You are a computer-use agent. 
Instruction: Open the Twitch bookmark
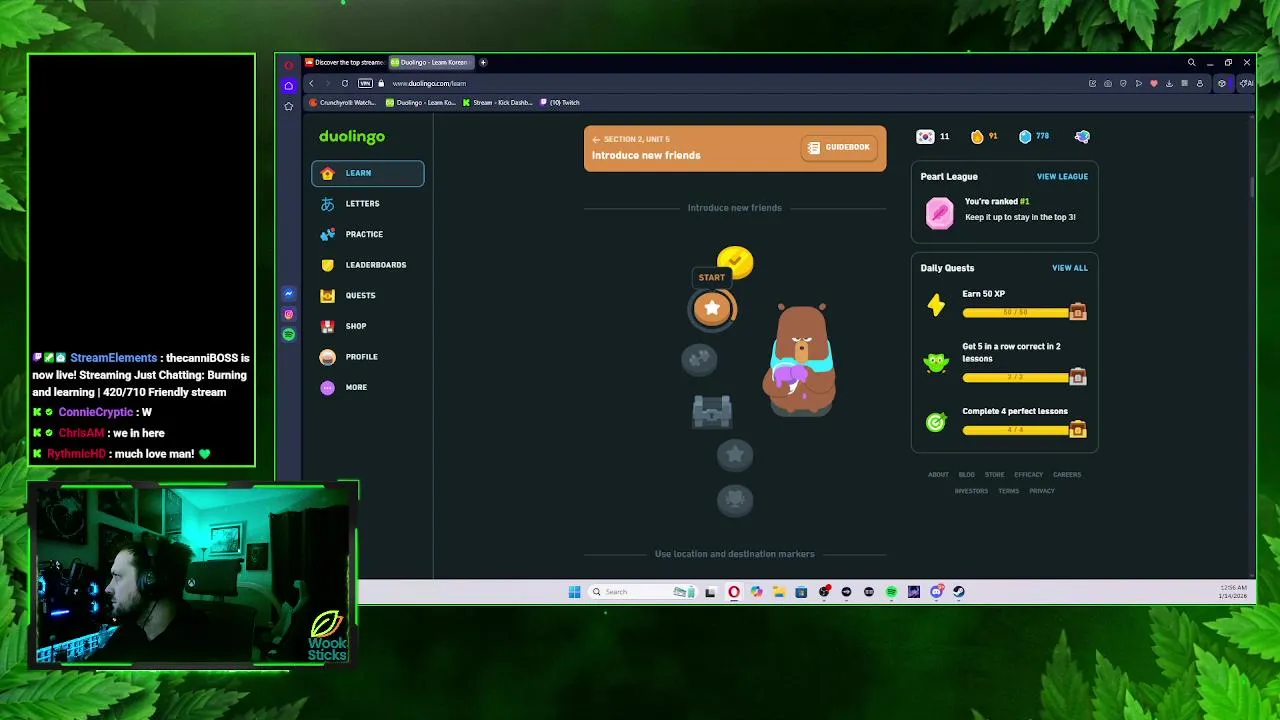coord(560,102)
